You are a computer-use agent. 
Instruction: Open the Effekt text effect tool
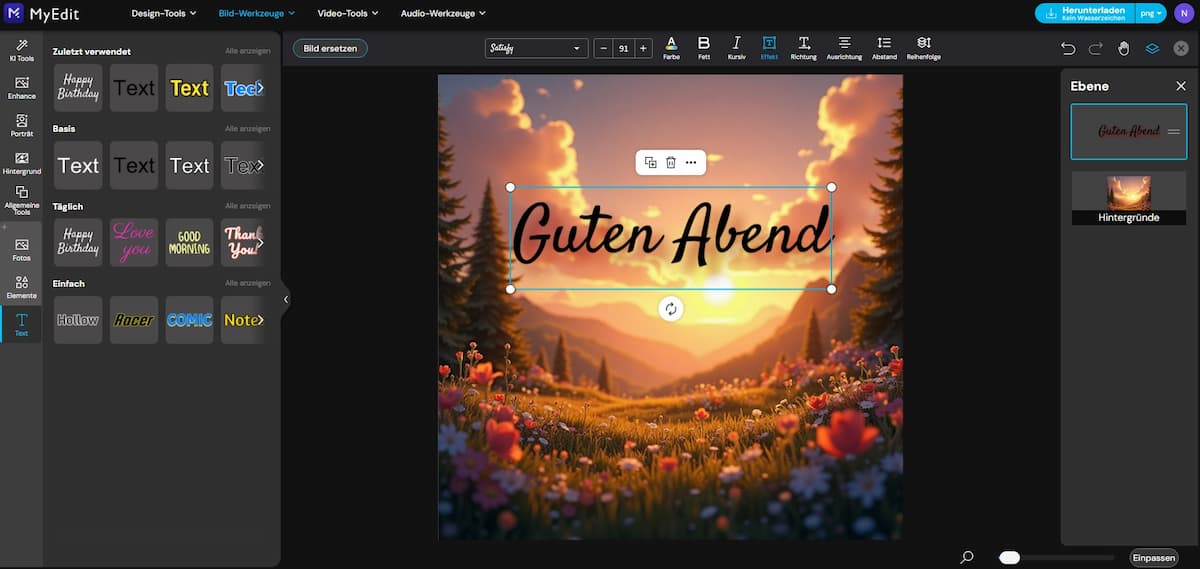[x=769, y=48]
